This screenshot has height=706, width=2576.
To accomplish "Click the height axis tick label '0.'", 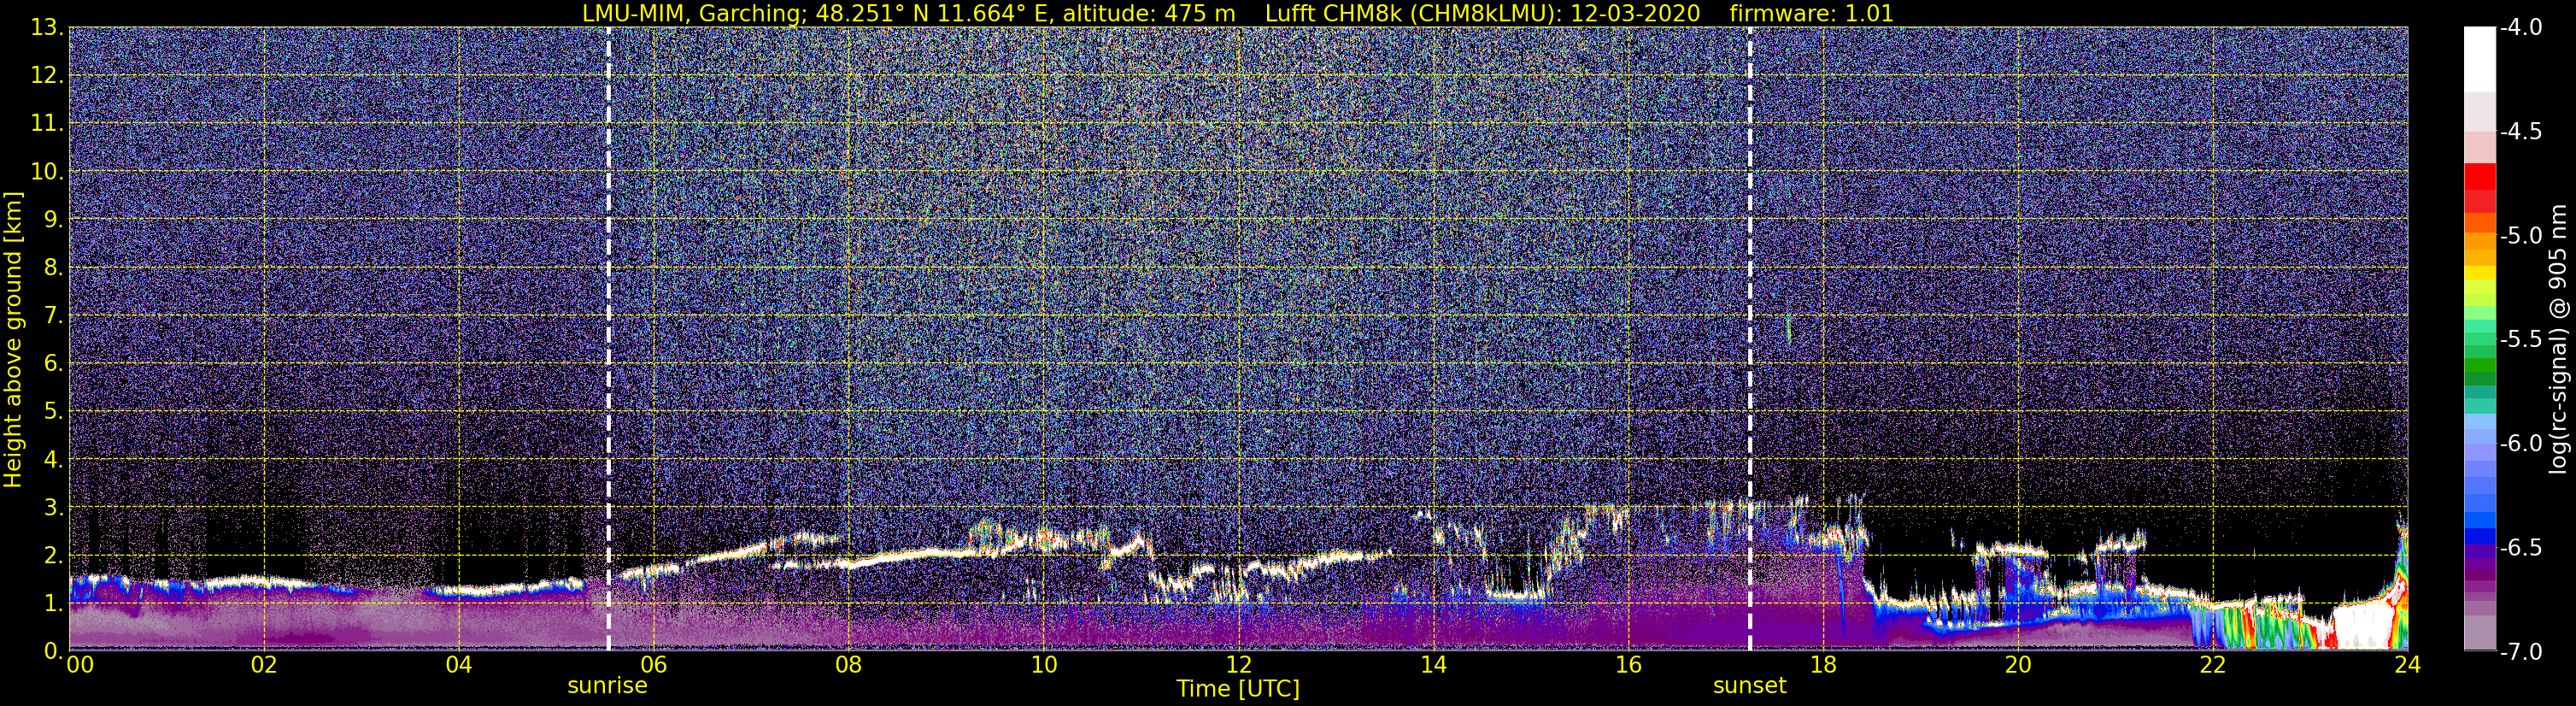I will click(52, 651).
